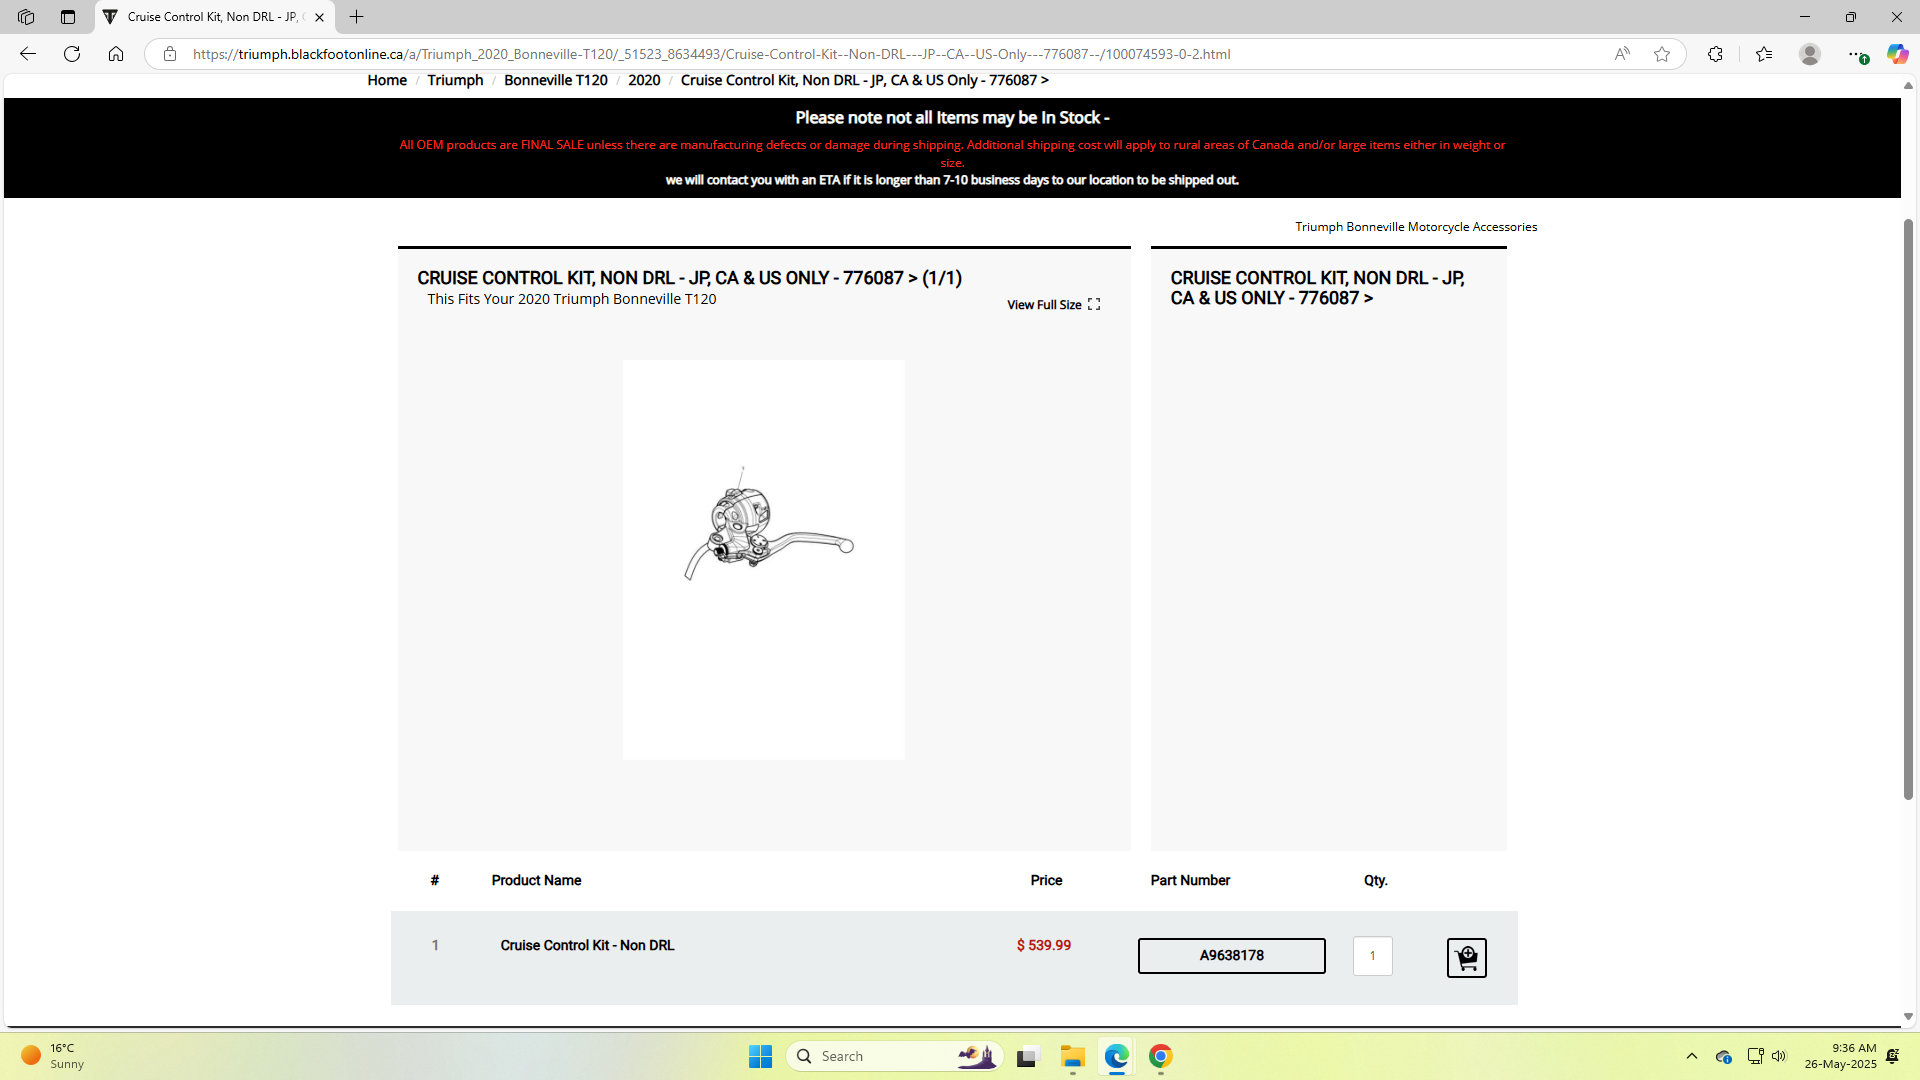The height and width of the screenshot is (1080, 1920).
Task: Add Cruise Control Kit to cart
Action: [1466, 958]
